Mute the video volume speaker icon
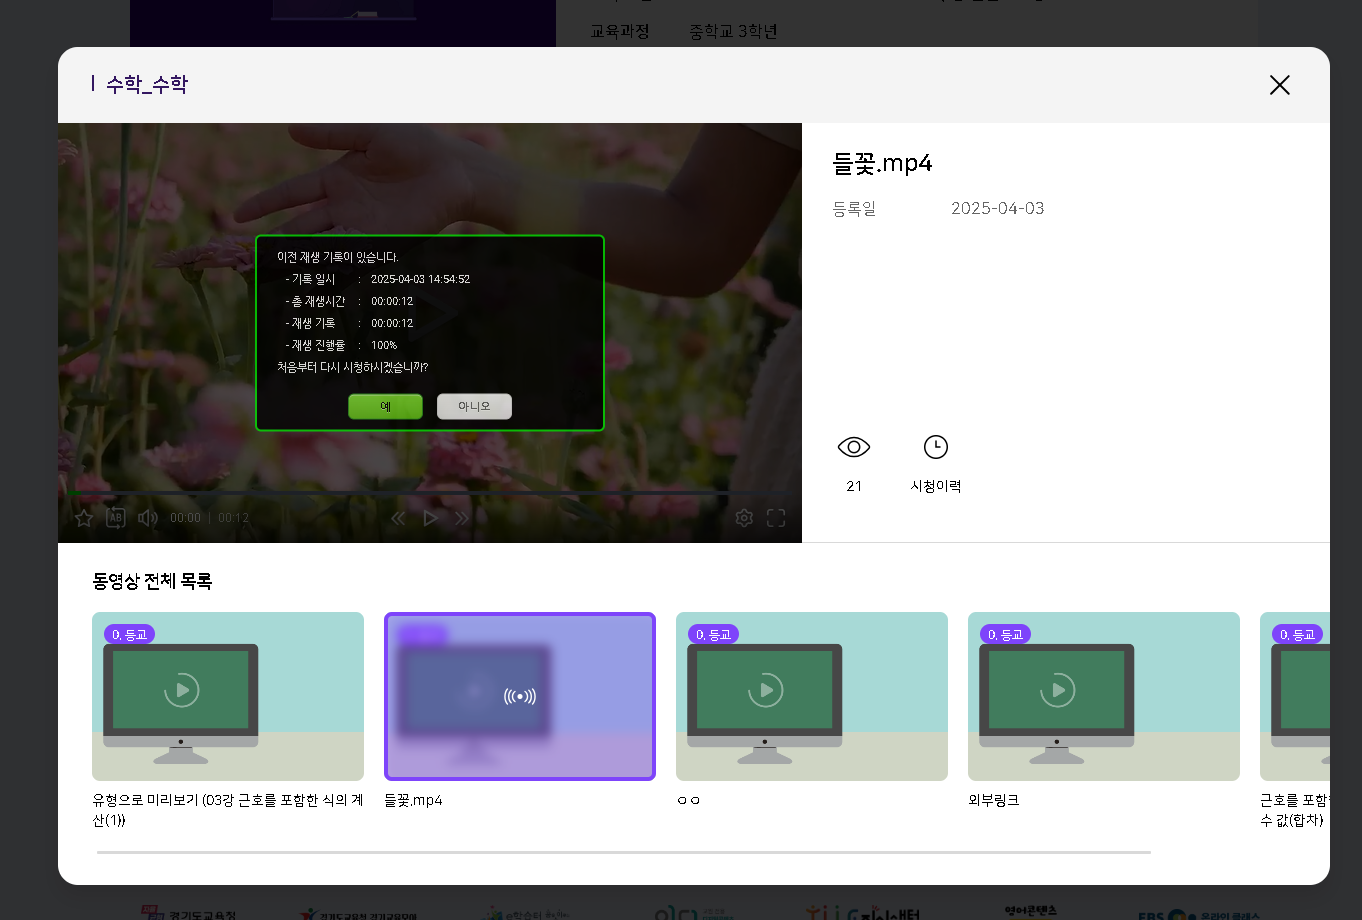This screenshot has width=1362, height=920. (x=148, y=518)
